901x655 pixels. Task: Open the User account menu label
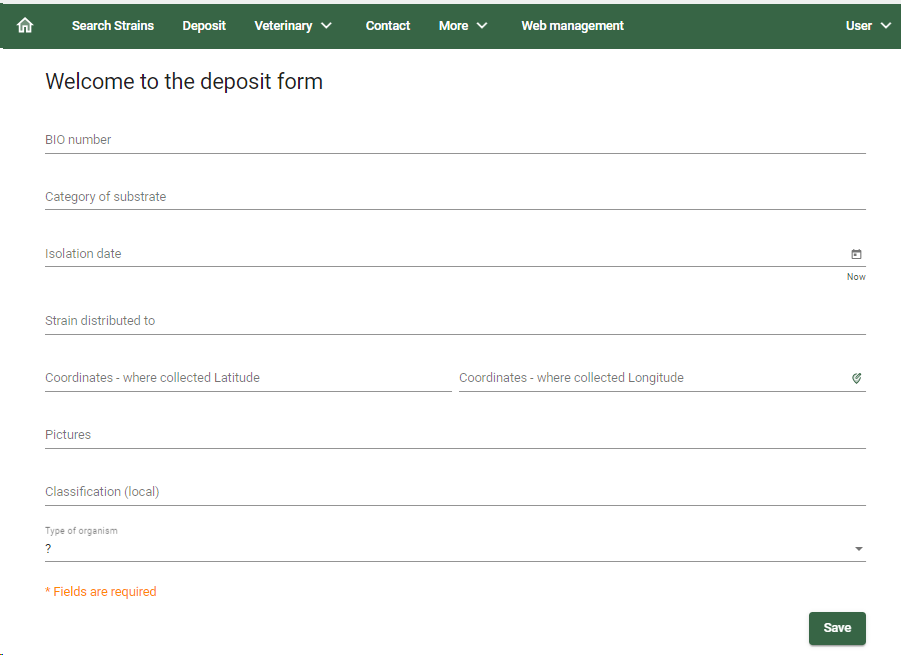point(858,25)
